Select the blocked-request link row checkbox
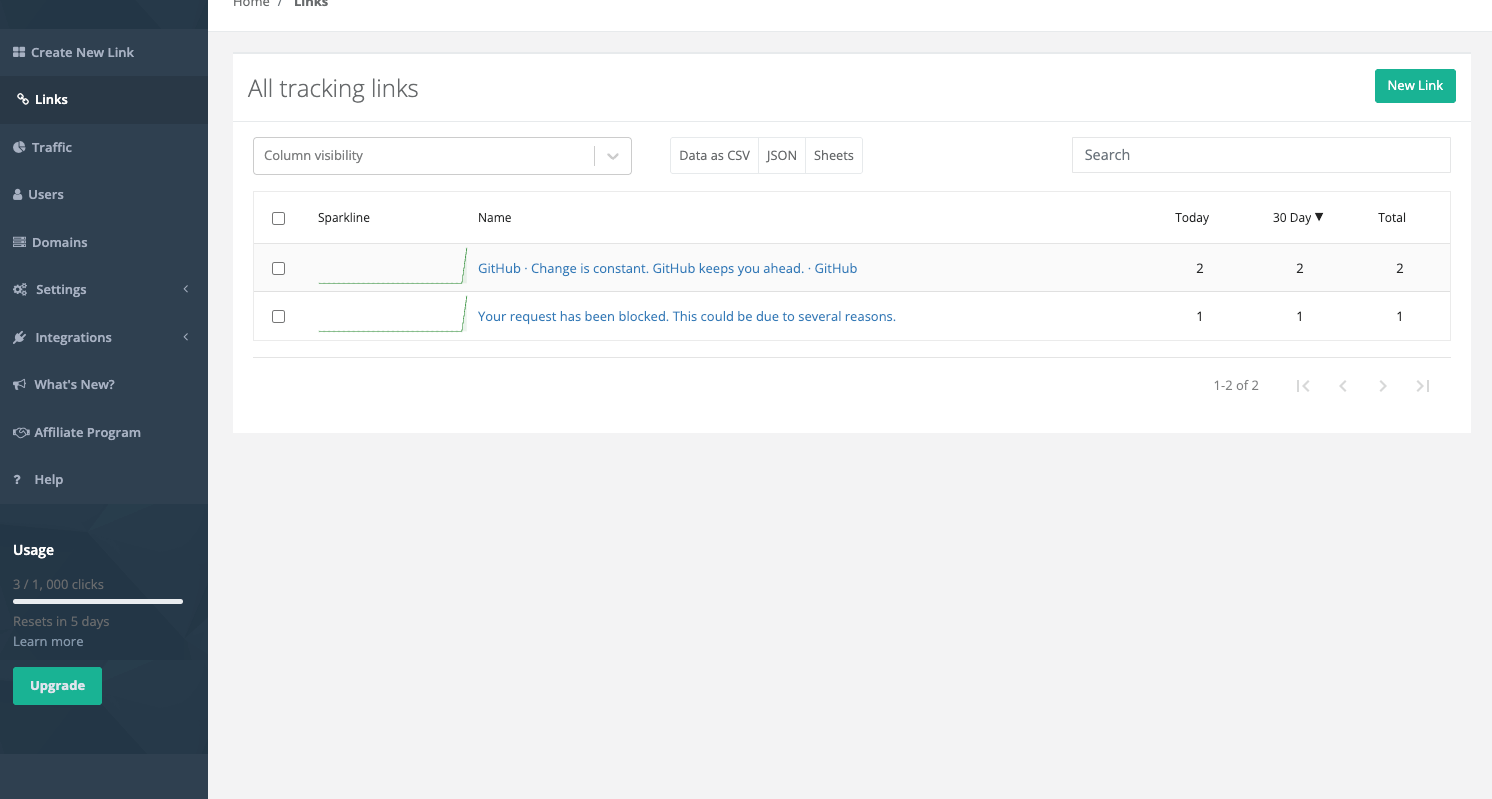The height and width of the screenshot is (799, 1492). click(x=278, y=316)
